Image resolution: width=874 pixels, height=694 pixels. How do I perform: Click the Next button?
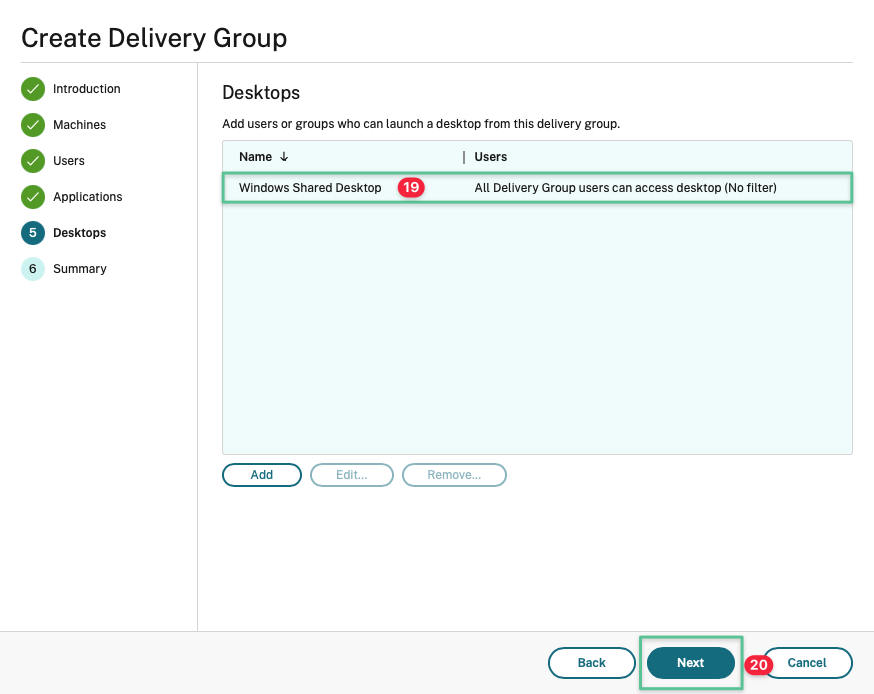[x=691, y=663]
